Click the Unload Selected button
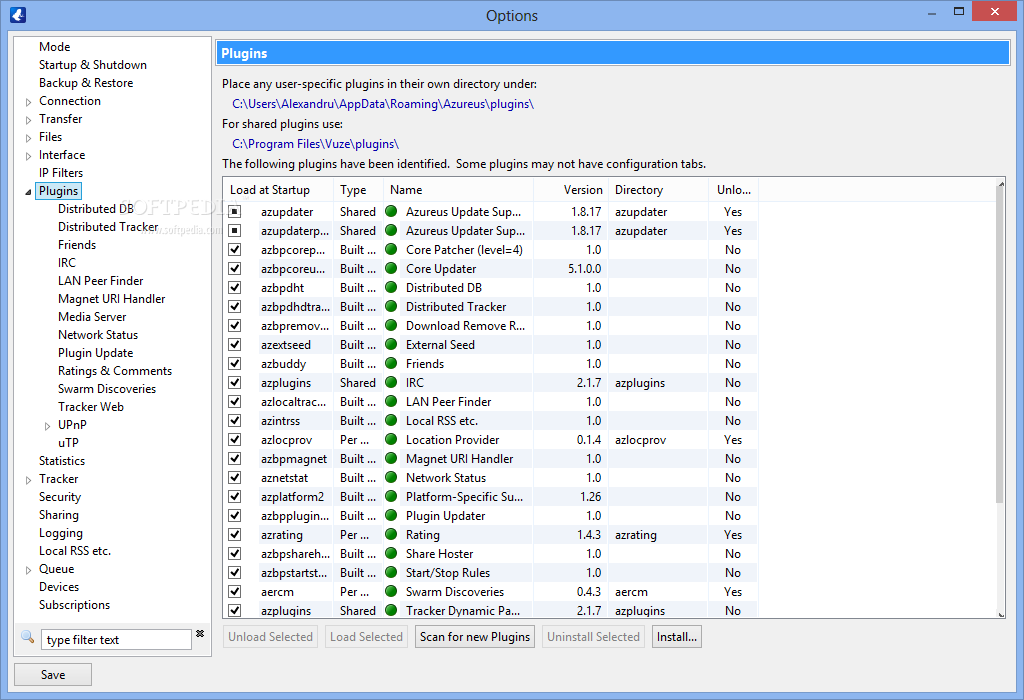Image resolution: width=1024 pixels, height=700 pixels. point(270,637)
